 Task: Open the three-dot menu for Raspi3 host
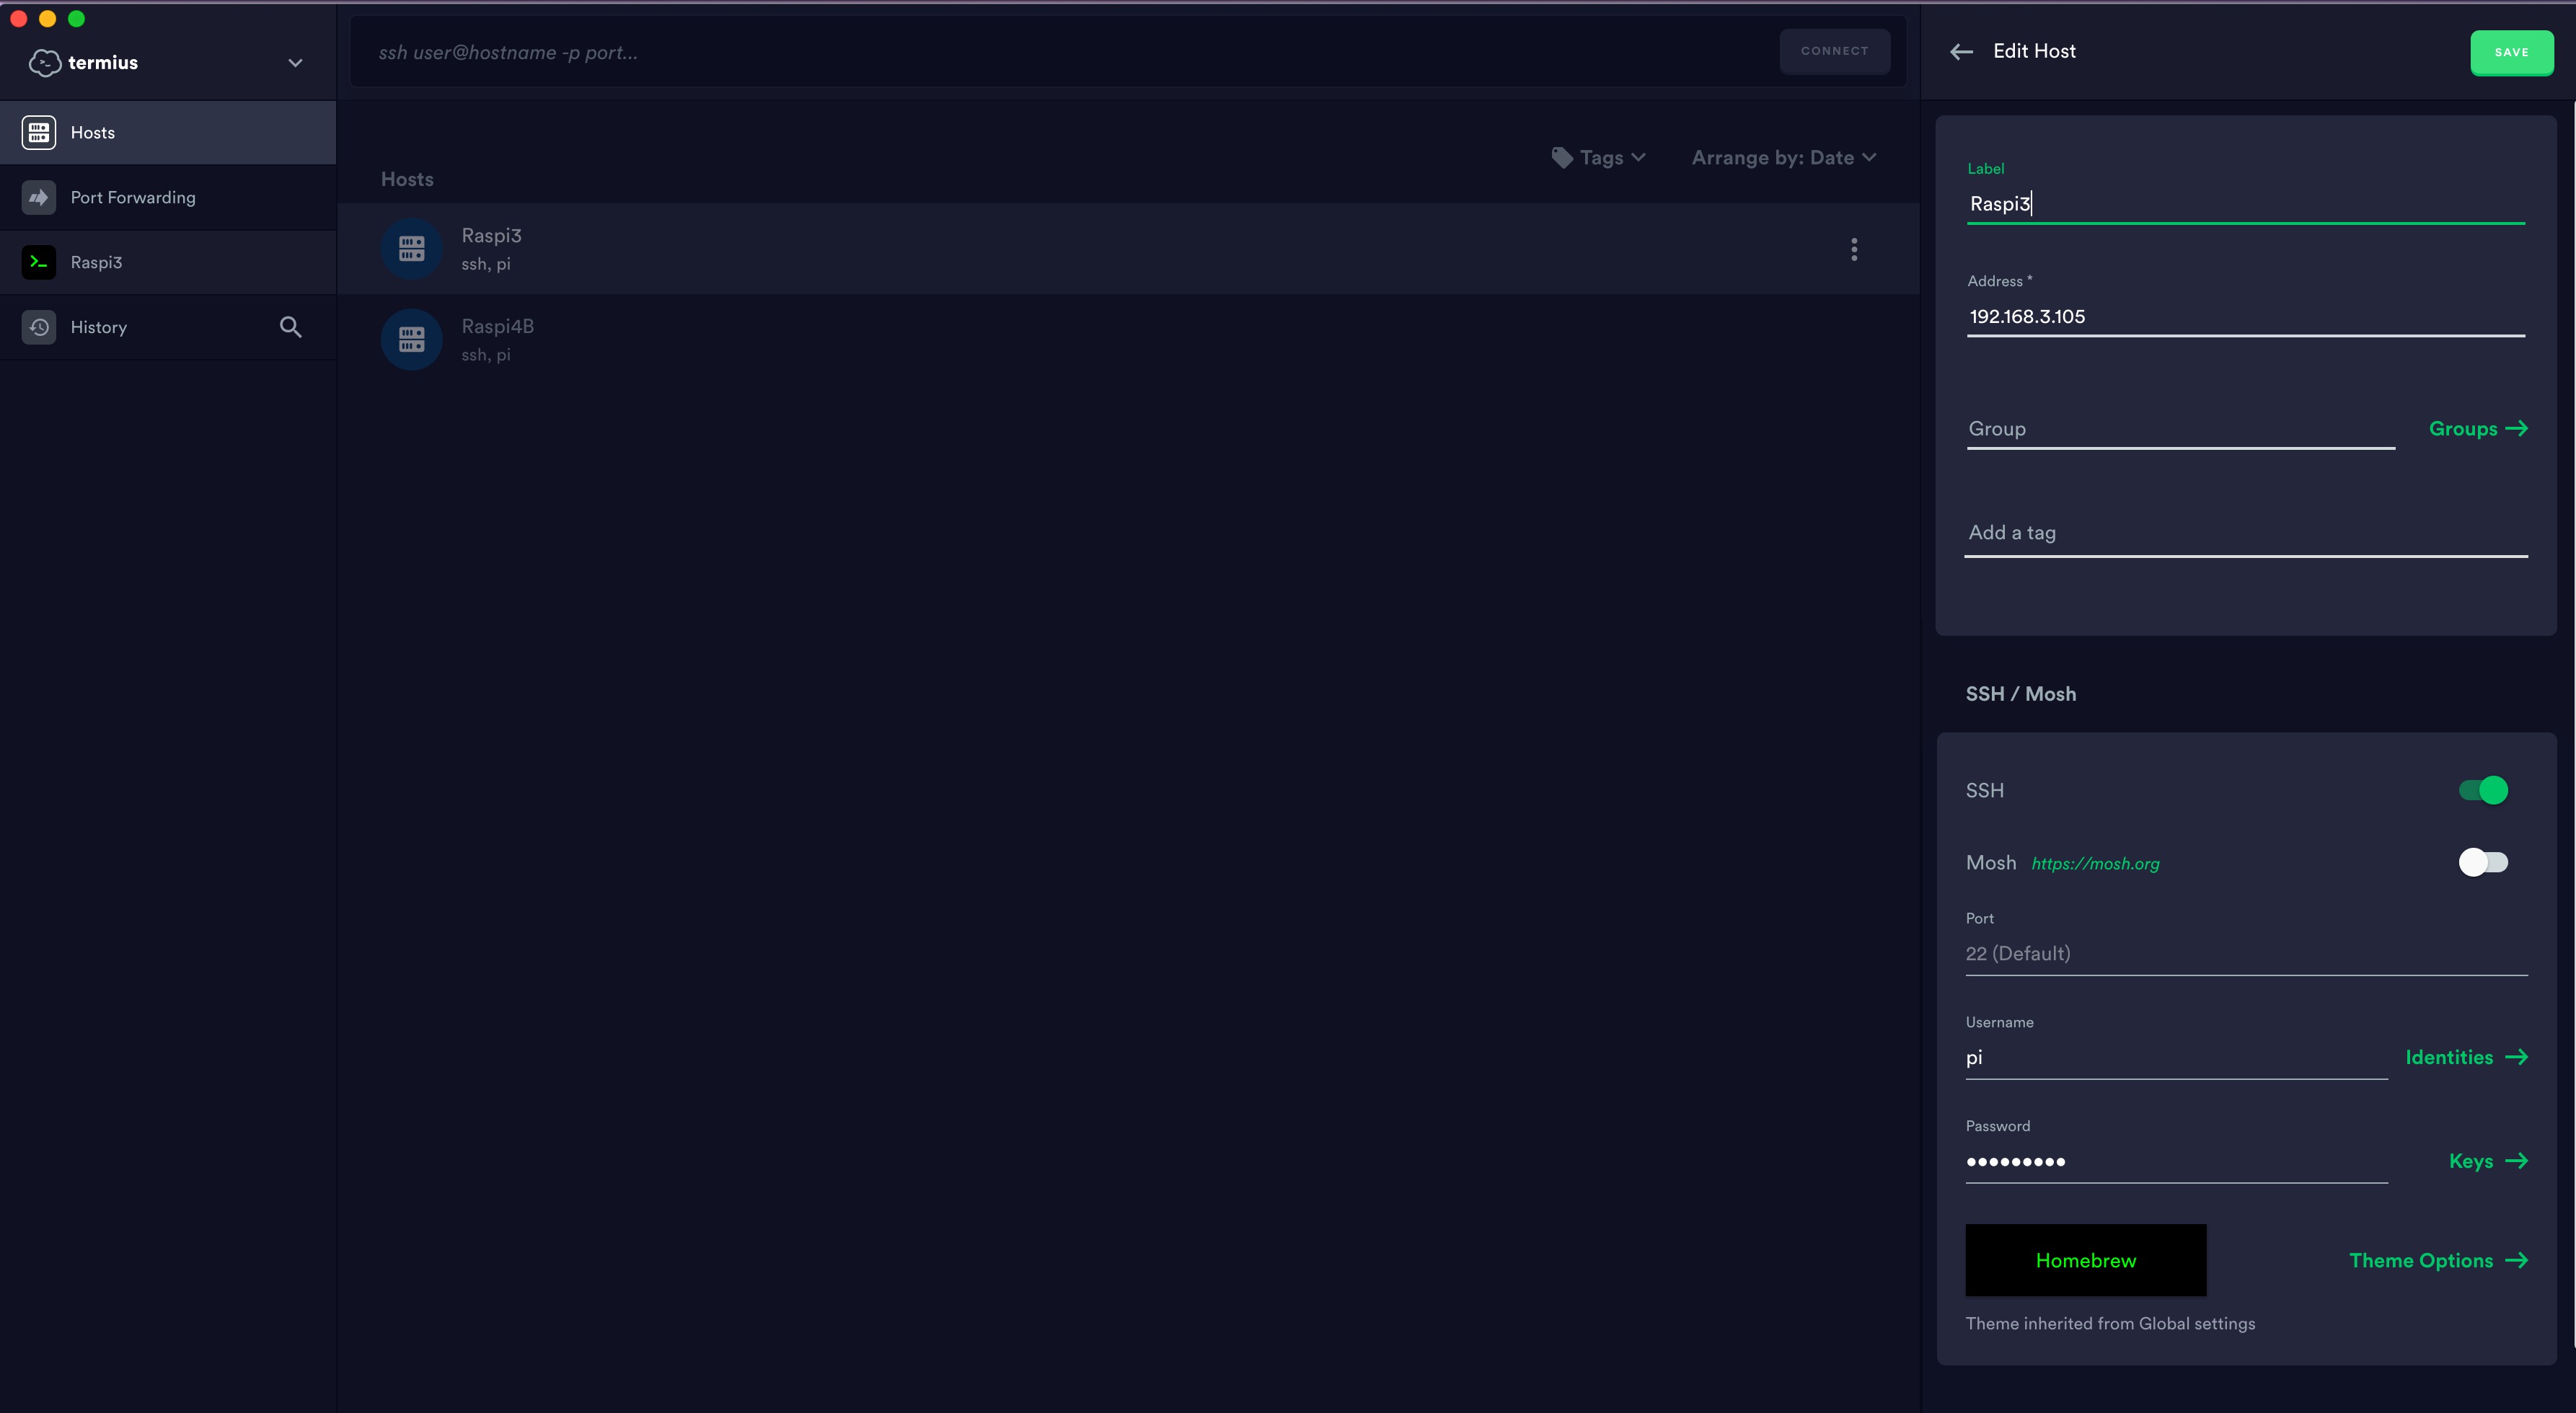coord(1853,249)
